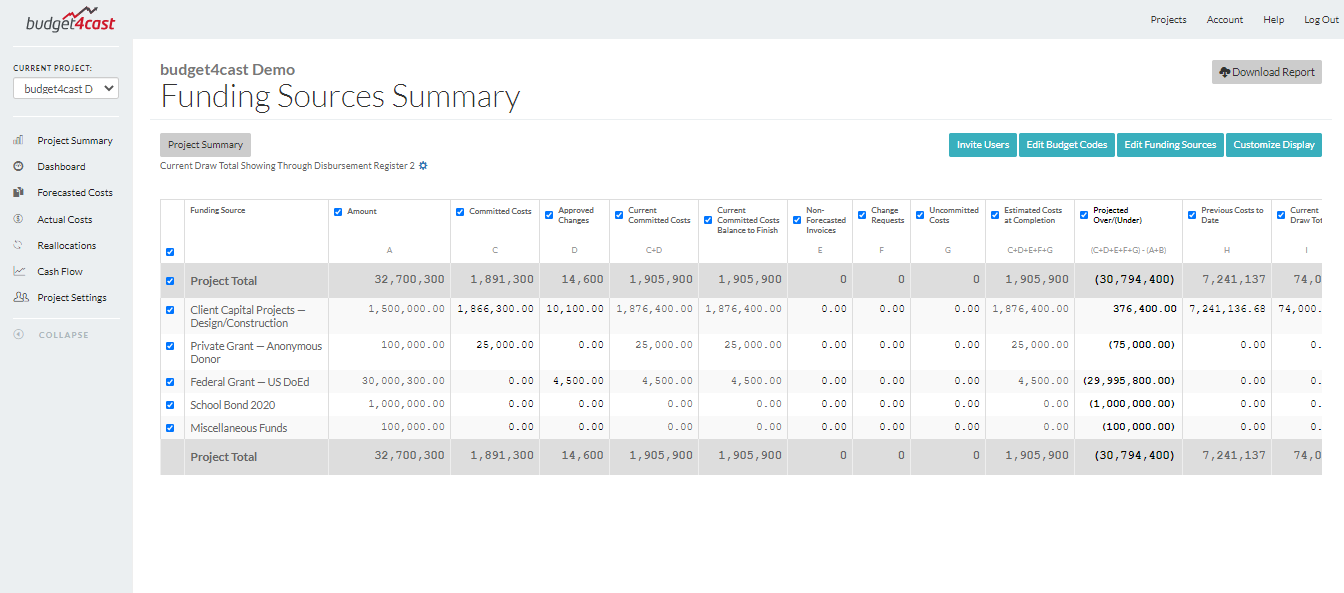Click the 1,500,000.00 amount cell

(x=406, y=309)
